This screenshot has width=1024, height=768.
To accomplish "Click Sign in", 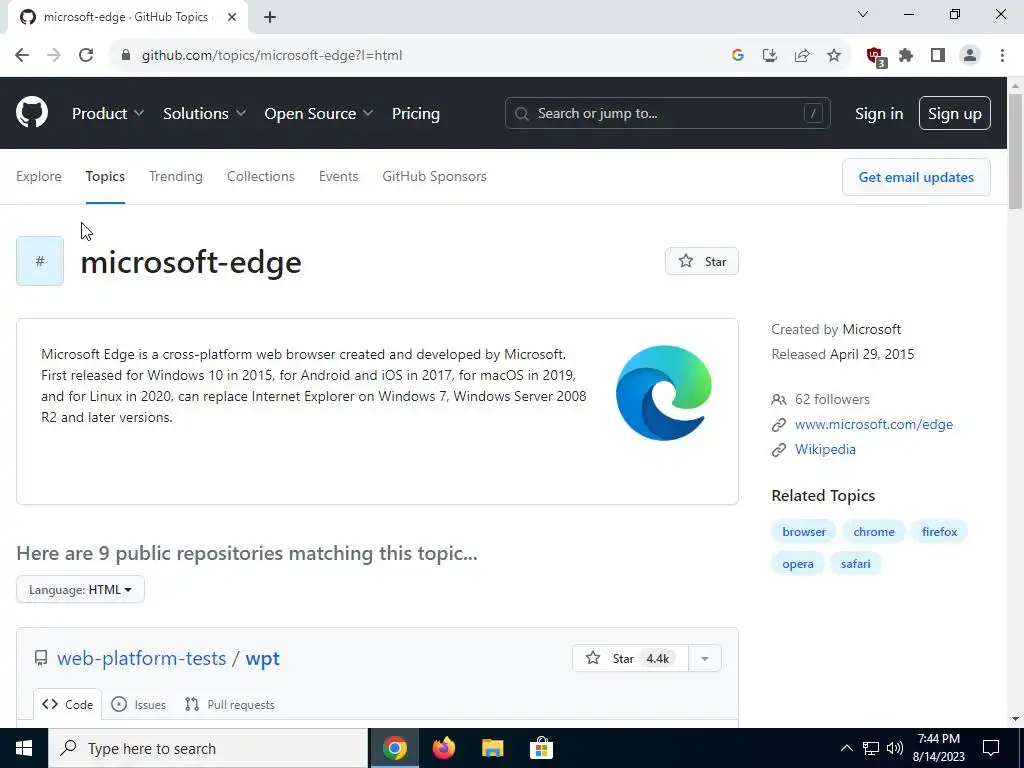I will coord(879,114).
